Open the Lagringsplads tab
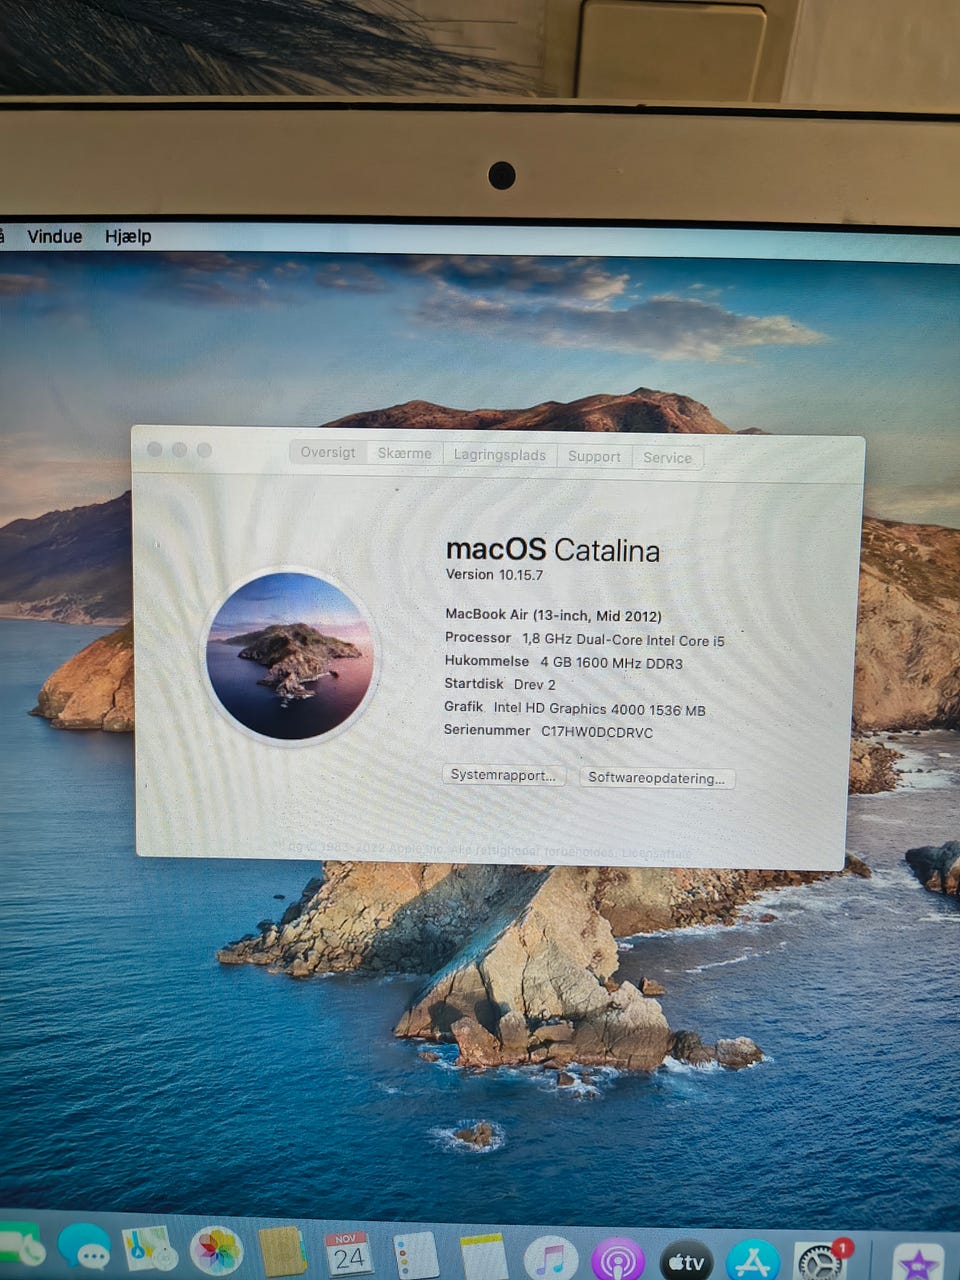The height and width of the screenshot is (1280, 960). pos(500,455)
